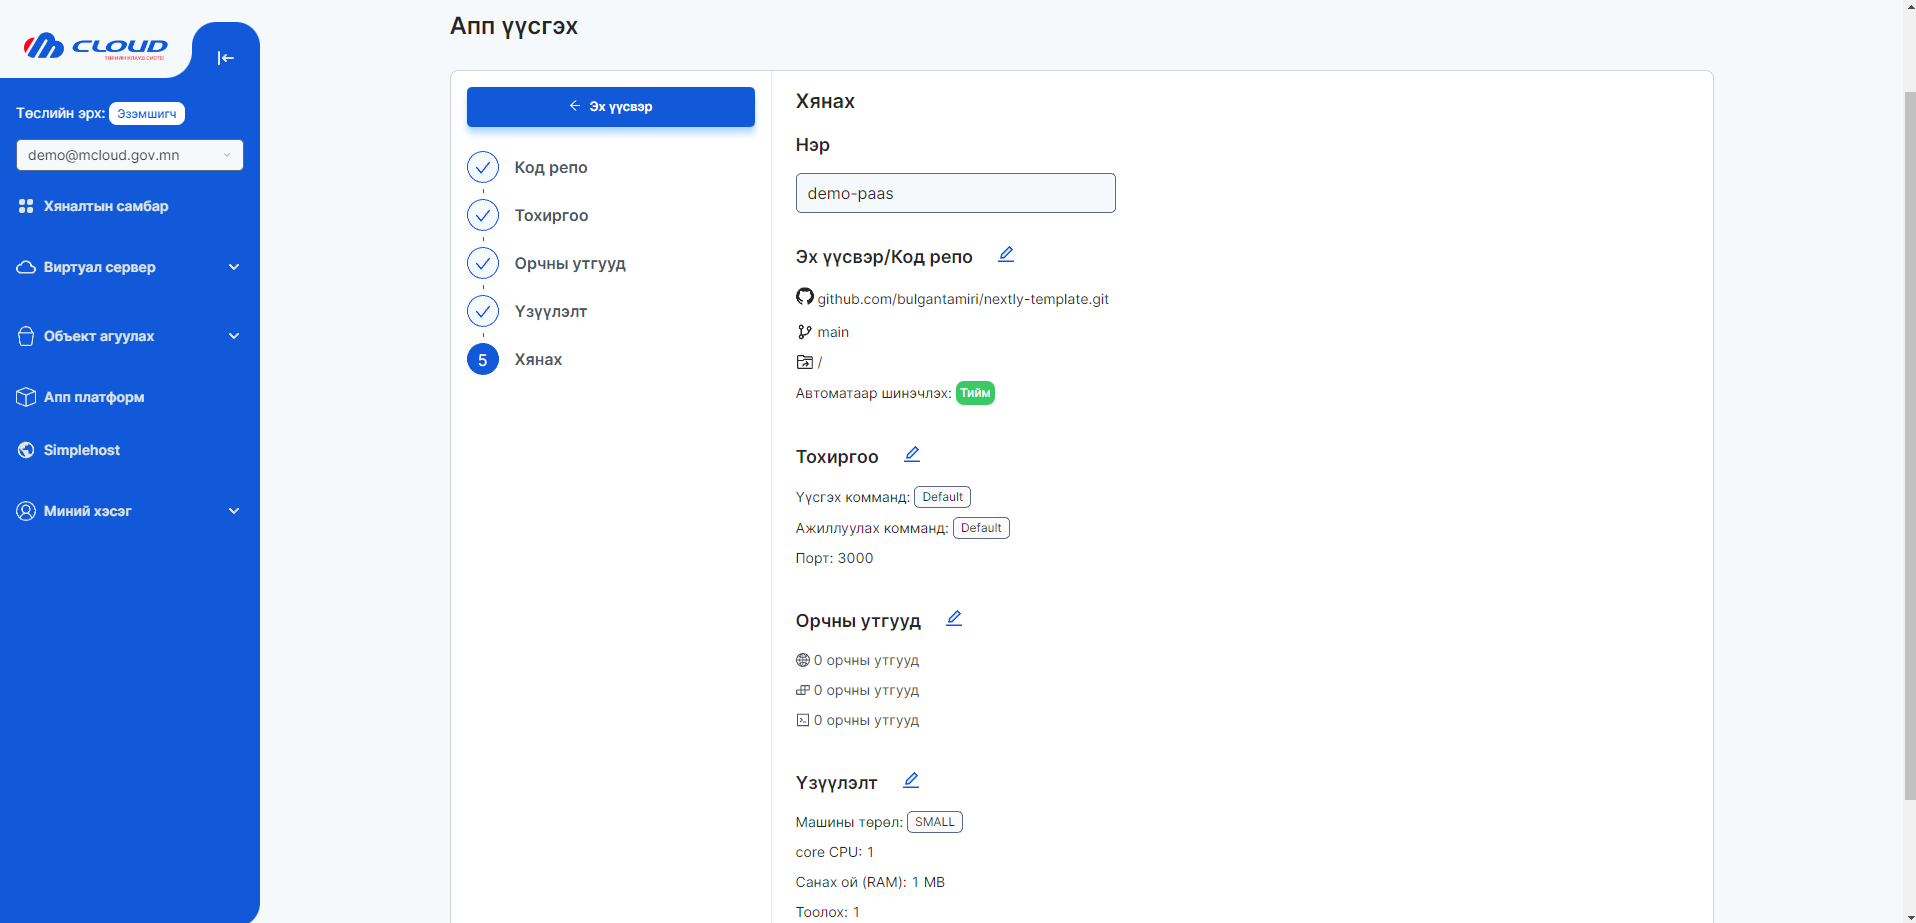1916x923 pixels.
Task: Open the demo@mcloud.gov.mn account dropdown
Action: coord(129,155)
